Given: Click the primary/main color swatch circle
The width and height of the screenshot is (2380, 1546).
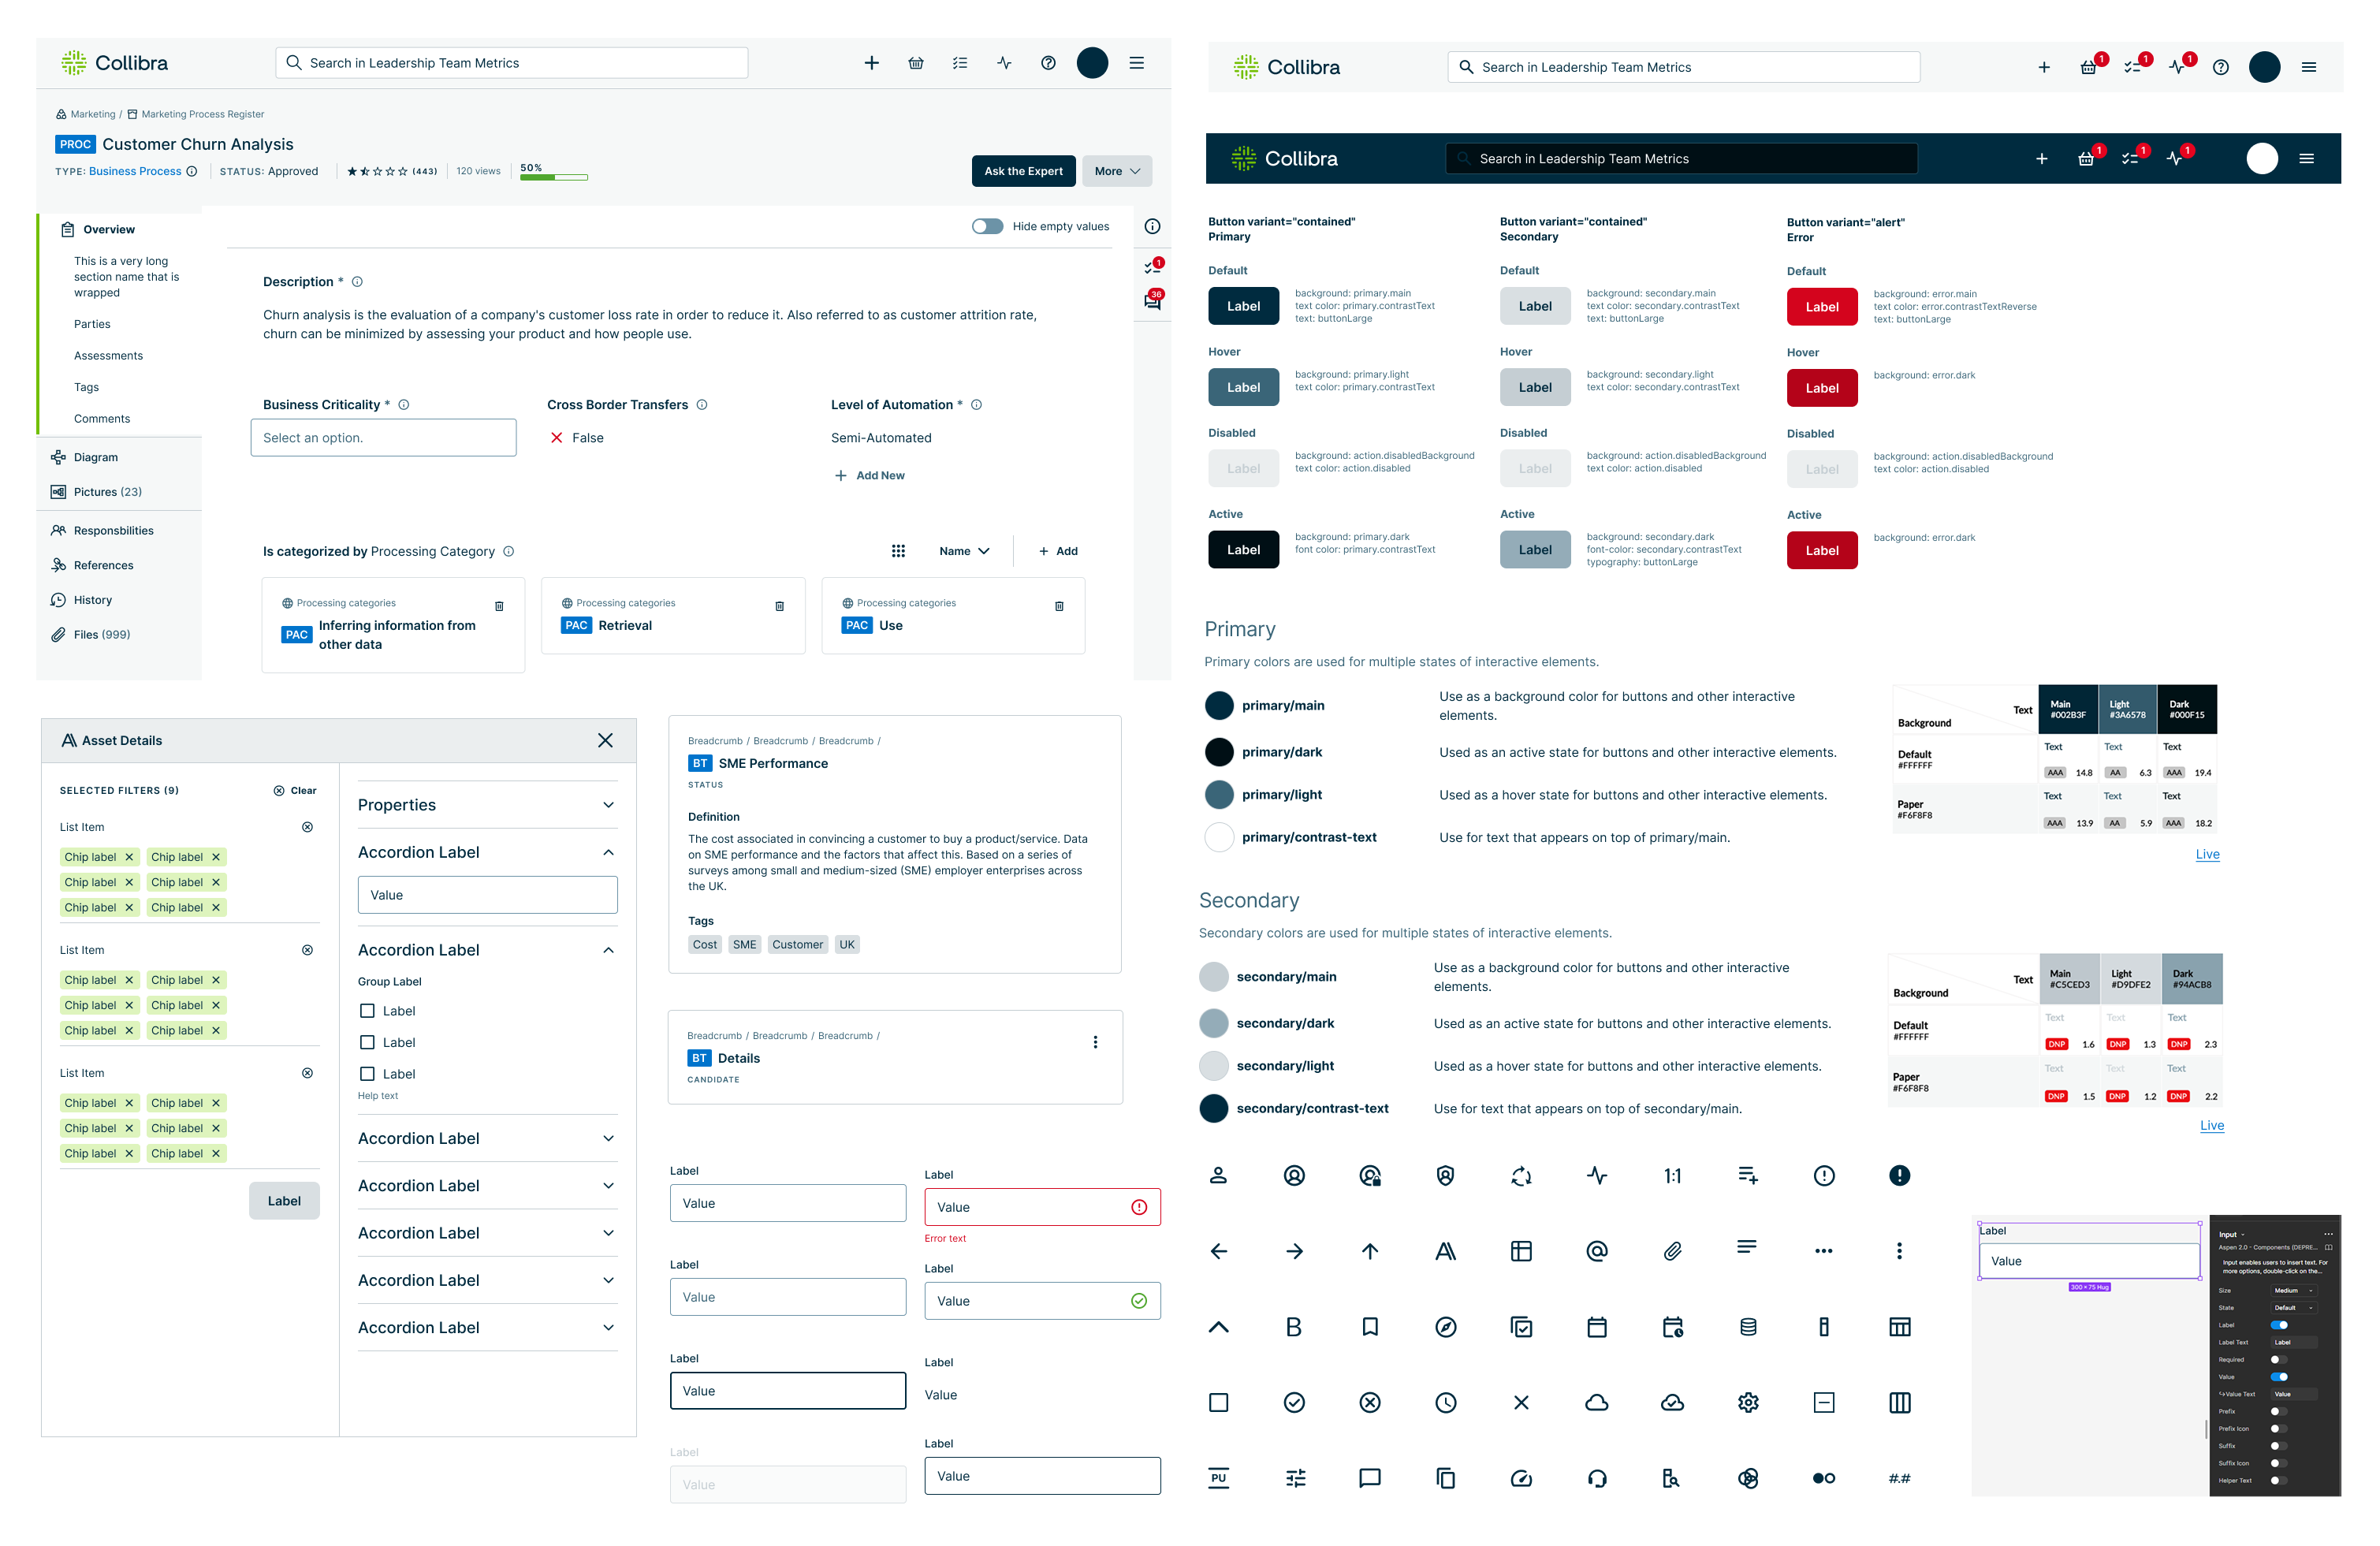Looking at the screenshot, I should 1219,705.
